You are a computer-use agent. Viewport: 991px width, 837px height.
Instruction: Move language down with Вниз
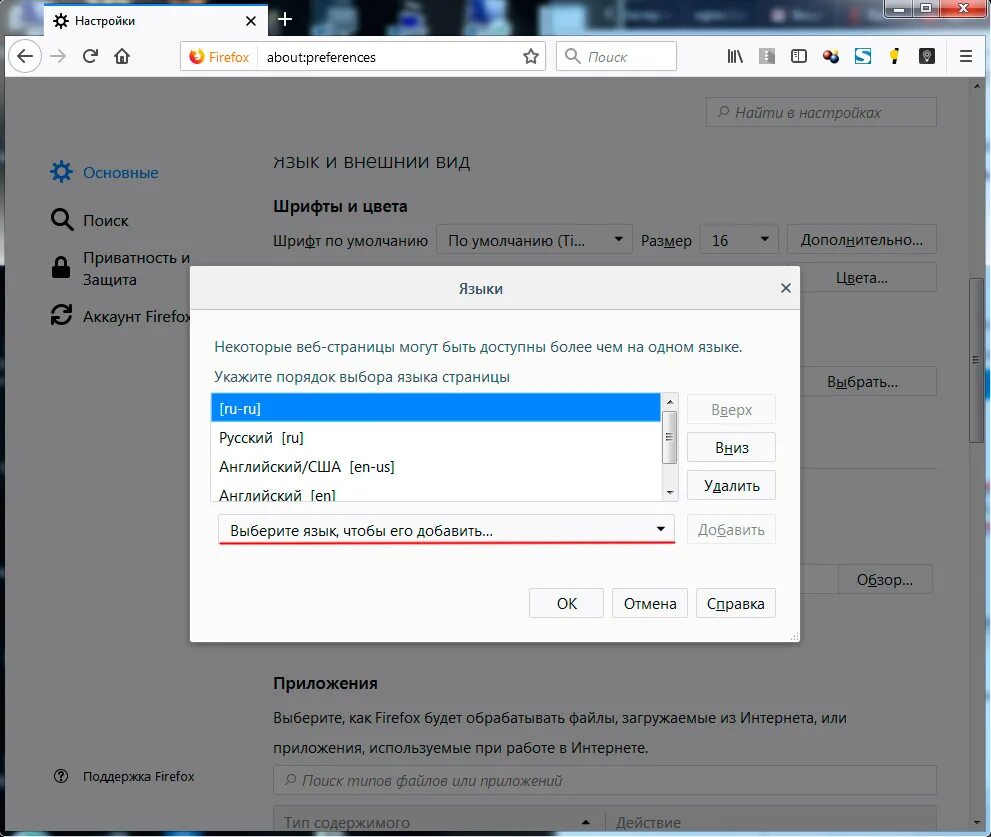731,448
